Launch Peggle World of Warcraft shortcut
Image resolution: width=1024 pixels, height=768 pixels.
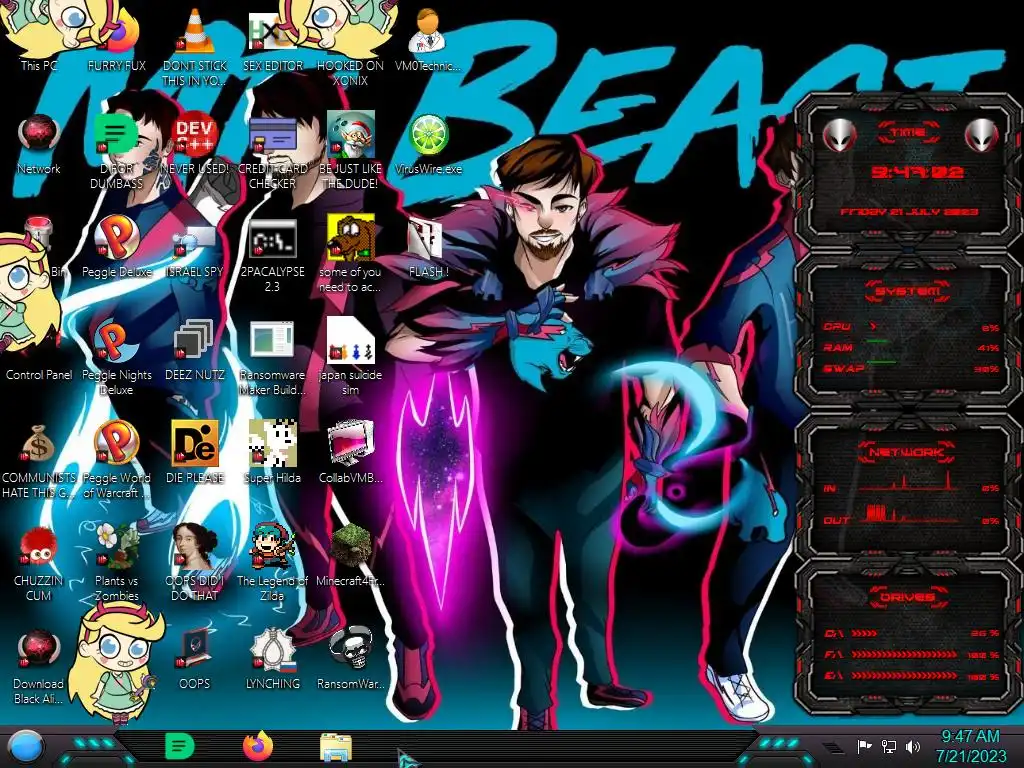coord(116,460)
